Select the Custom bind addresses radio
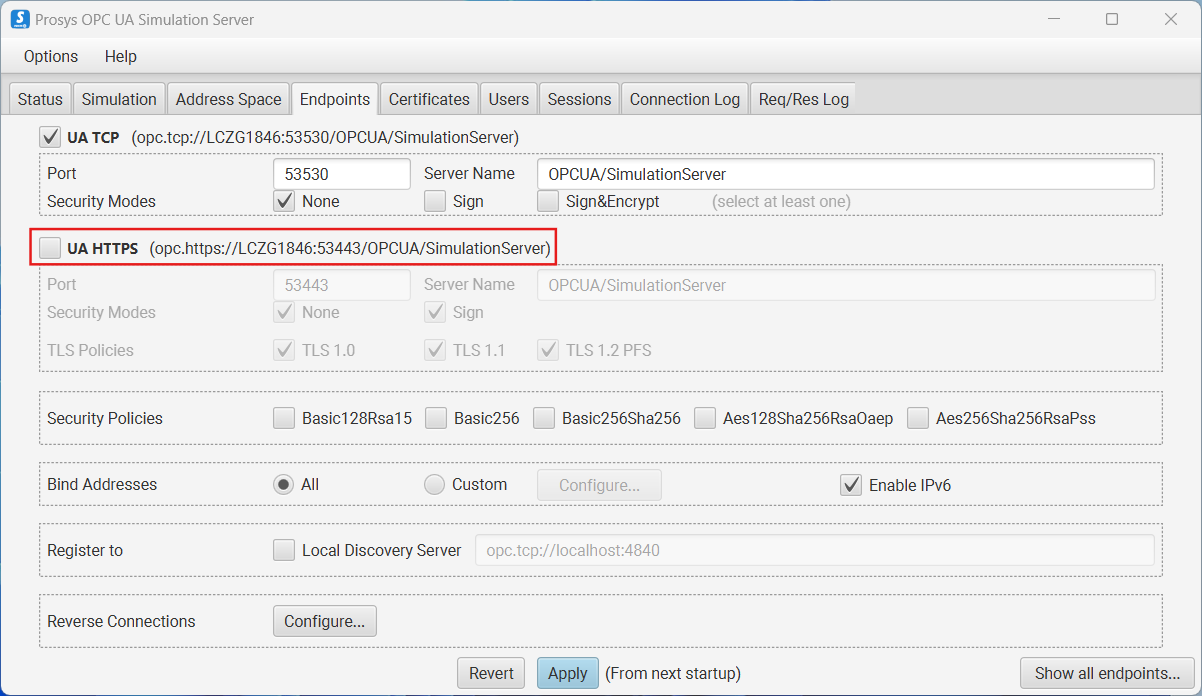This screenshot has height=696, width=1202. click(434, 484)
